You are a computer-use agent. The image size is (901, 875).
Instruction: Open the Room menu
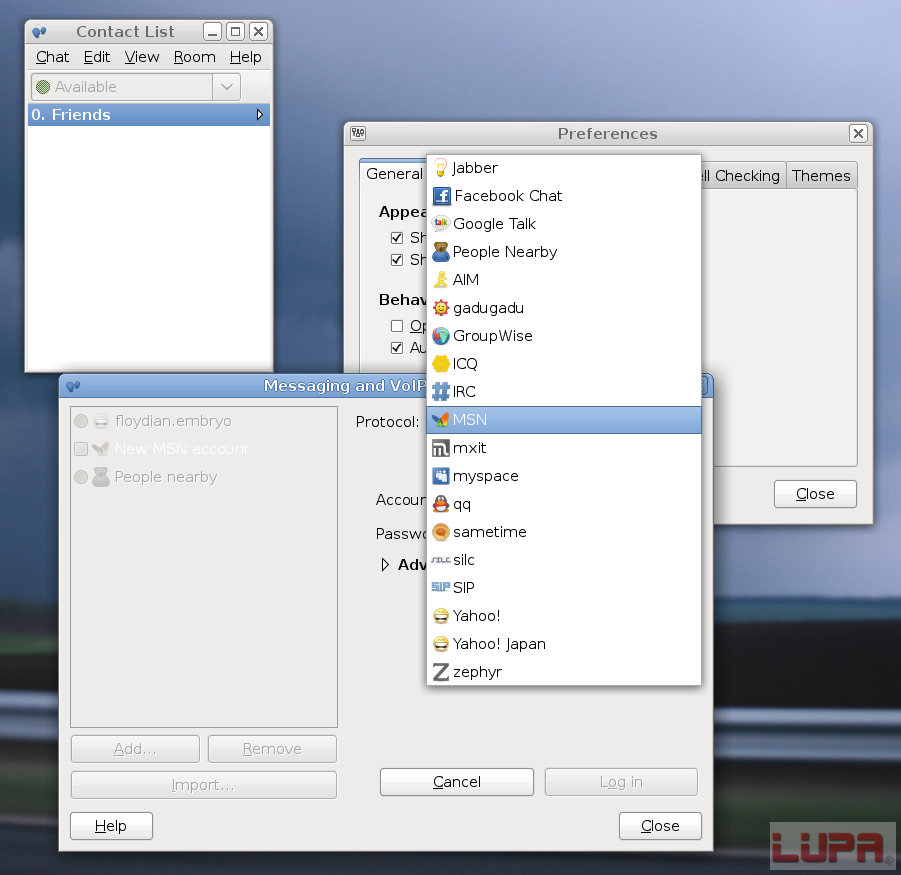pyautogui.click(x=195, y=57)
